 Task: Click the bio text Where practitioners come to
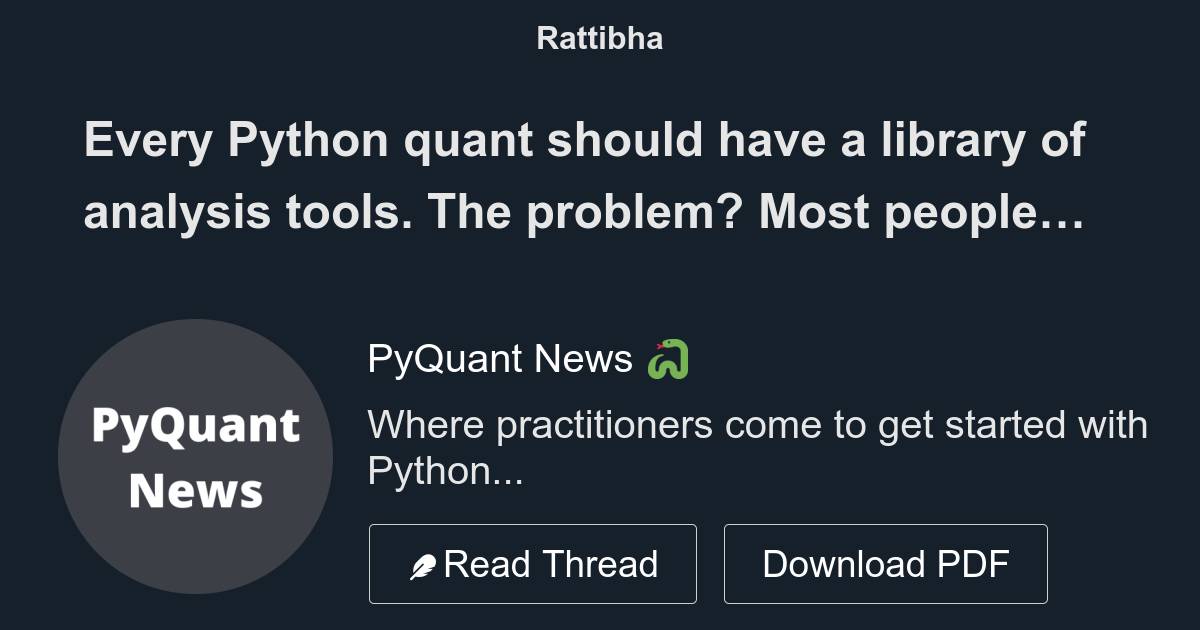758,425
